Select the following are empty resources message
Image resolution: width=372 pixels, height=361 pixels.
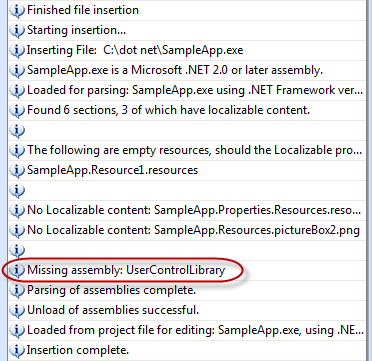(187, 150)
